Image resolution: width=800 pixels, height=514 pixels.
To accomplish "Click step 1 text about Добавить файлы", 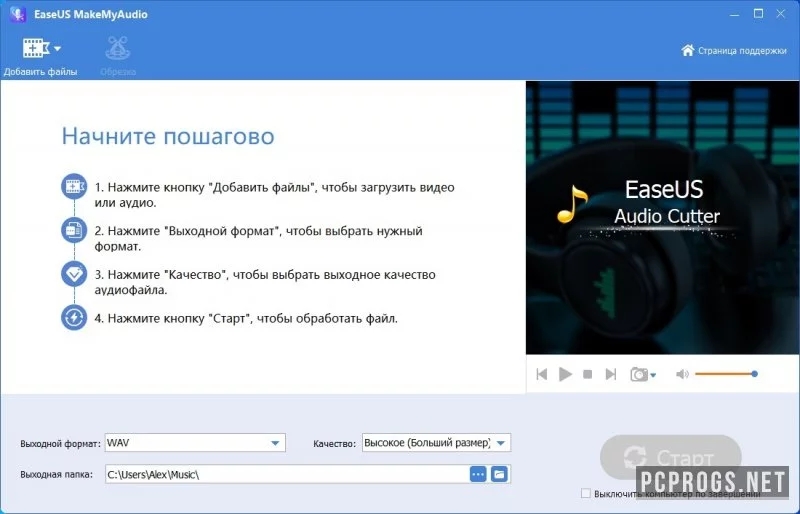I will pos(274,194).
